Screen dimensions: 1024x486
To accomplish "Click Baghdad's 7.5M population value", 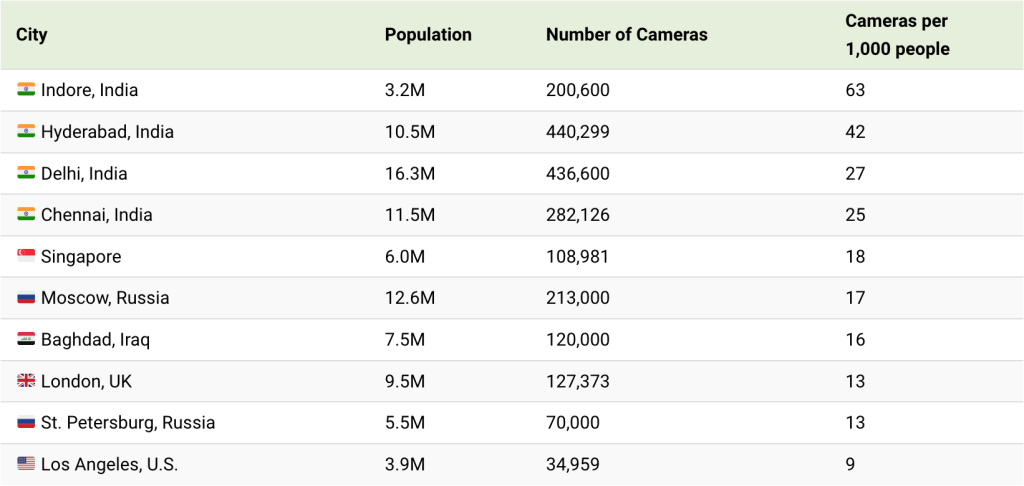I will coord(405,340).
